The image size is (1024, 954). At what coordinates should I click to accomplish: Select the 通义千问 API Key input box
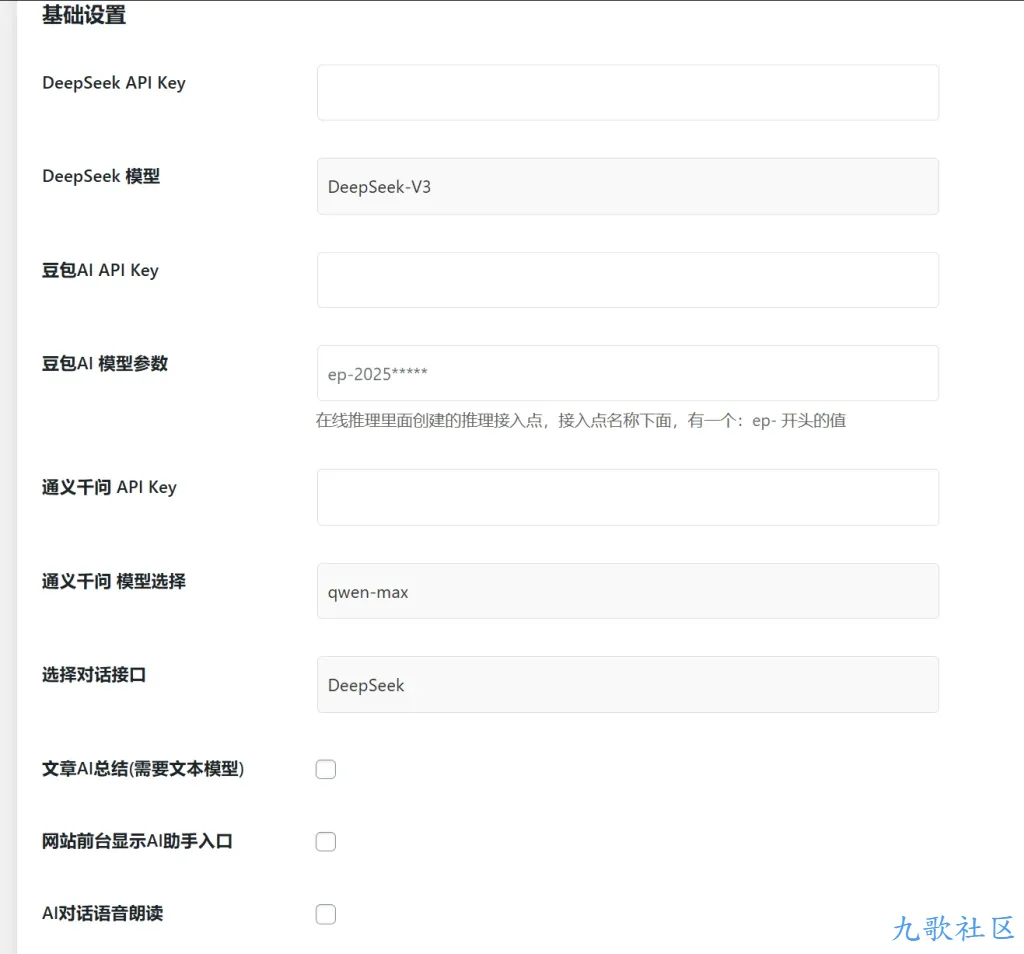[628, 497]
